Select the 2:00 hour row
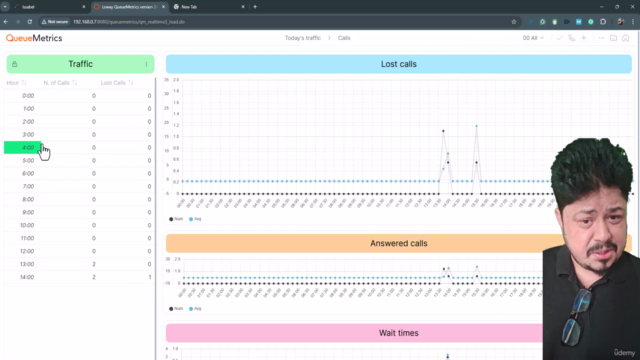 pyautogui.click(x=78, y=122)
